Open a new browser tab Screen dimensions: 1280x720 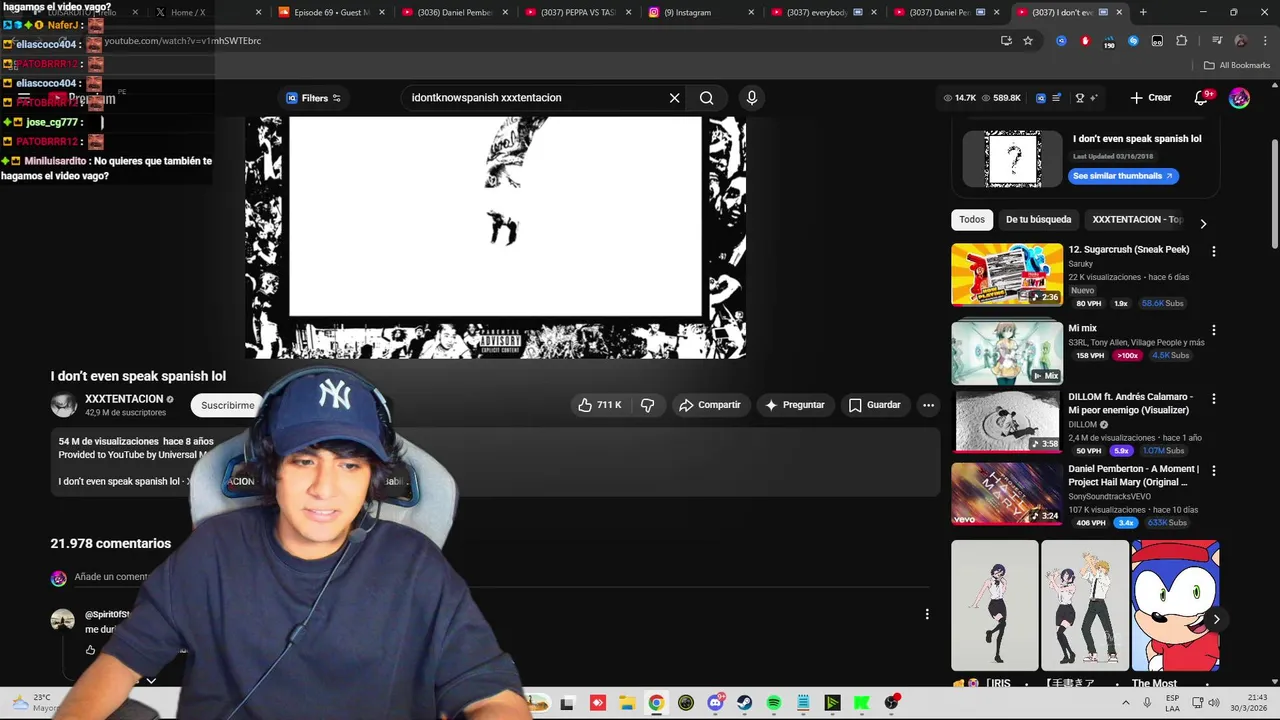coord(1143,13)
